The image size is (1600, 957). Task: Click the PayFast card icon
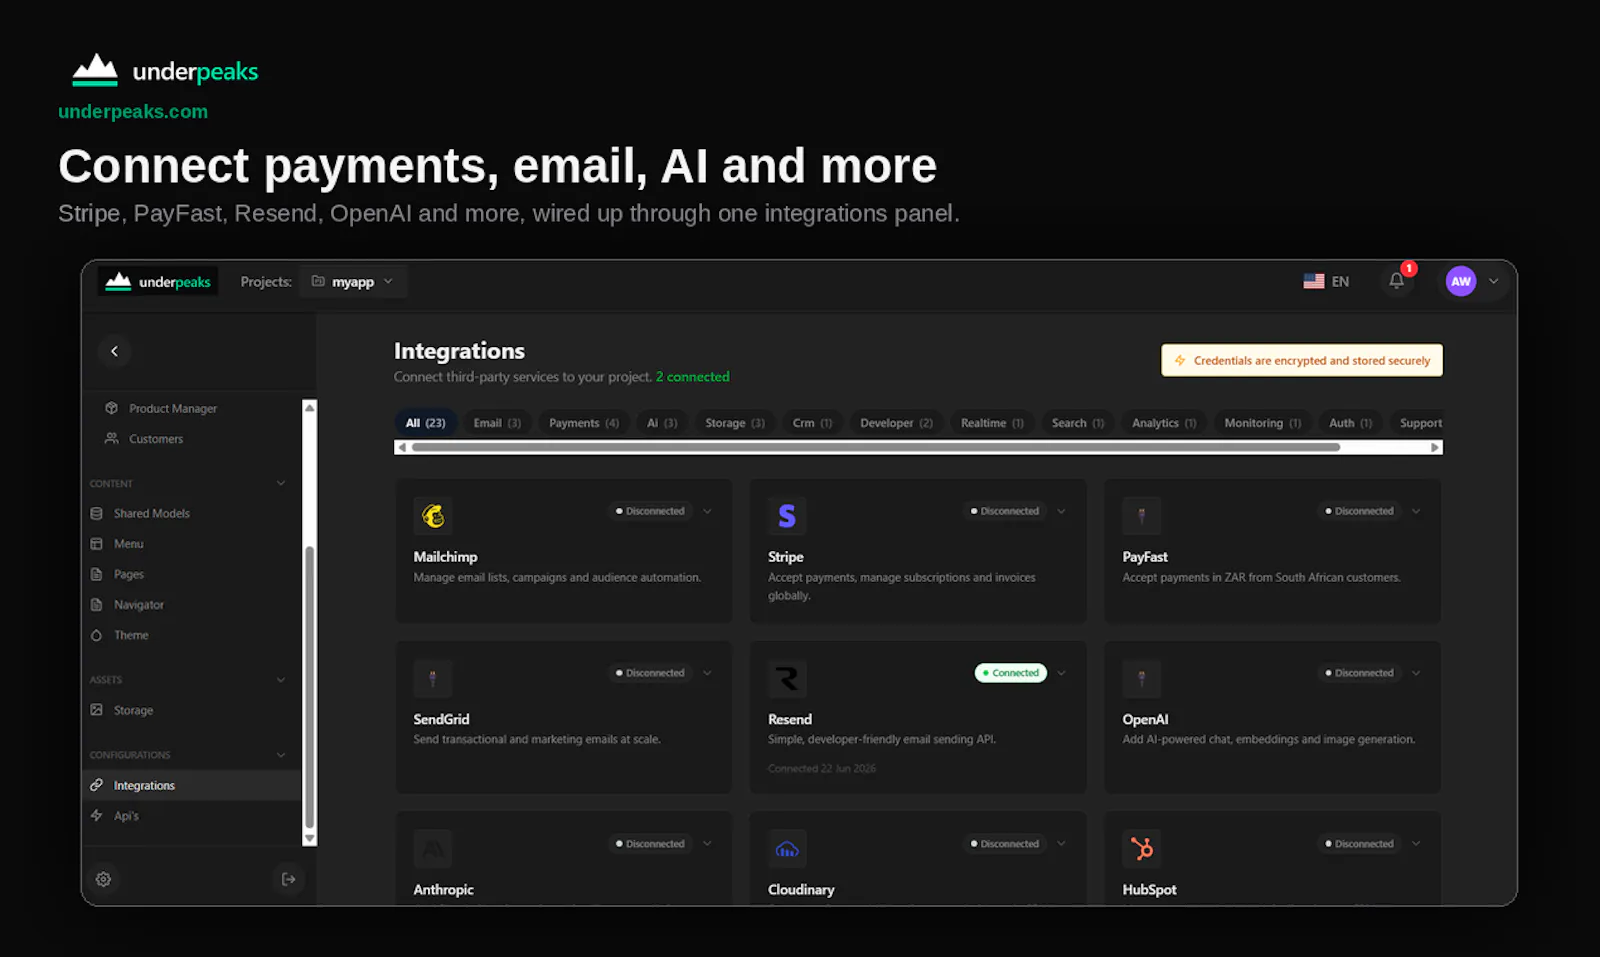[1141, 516]
